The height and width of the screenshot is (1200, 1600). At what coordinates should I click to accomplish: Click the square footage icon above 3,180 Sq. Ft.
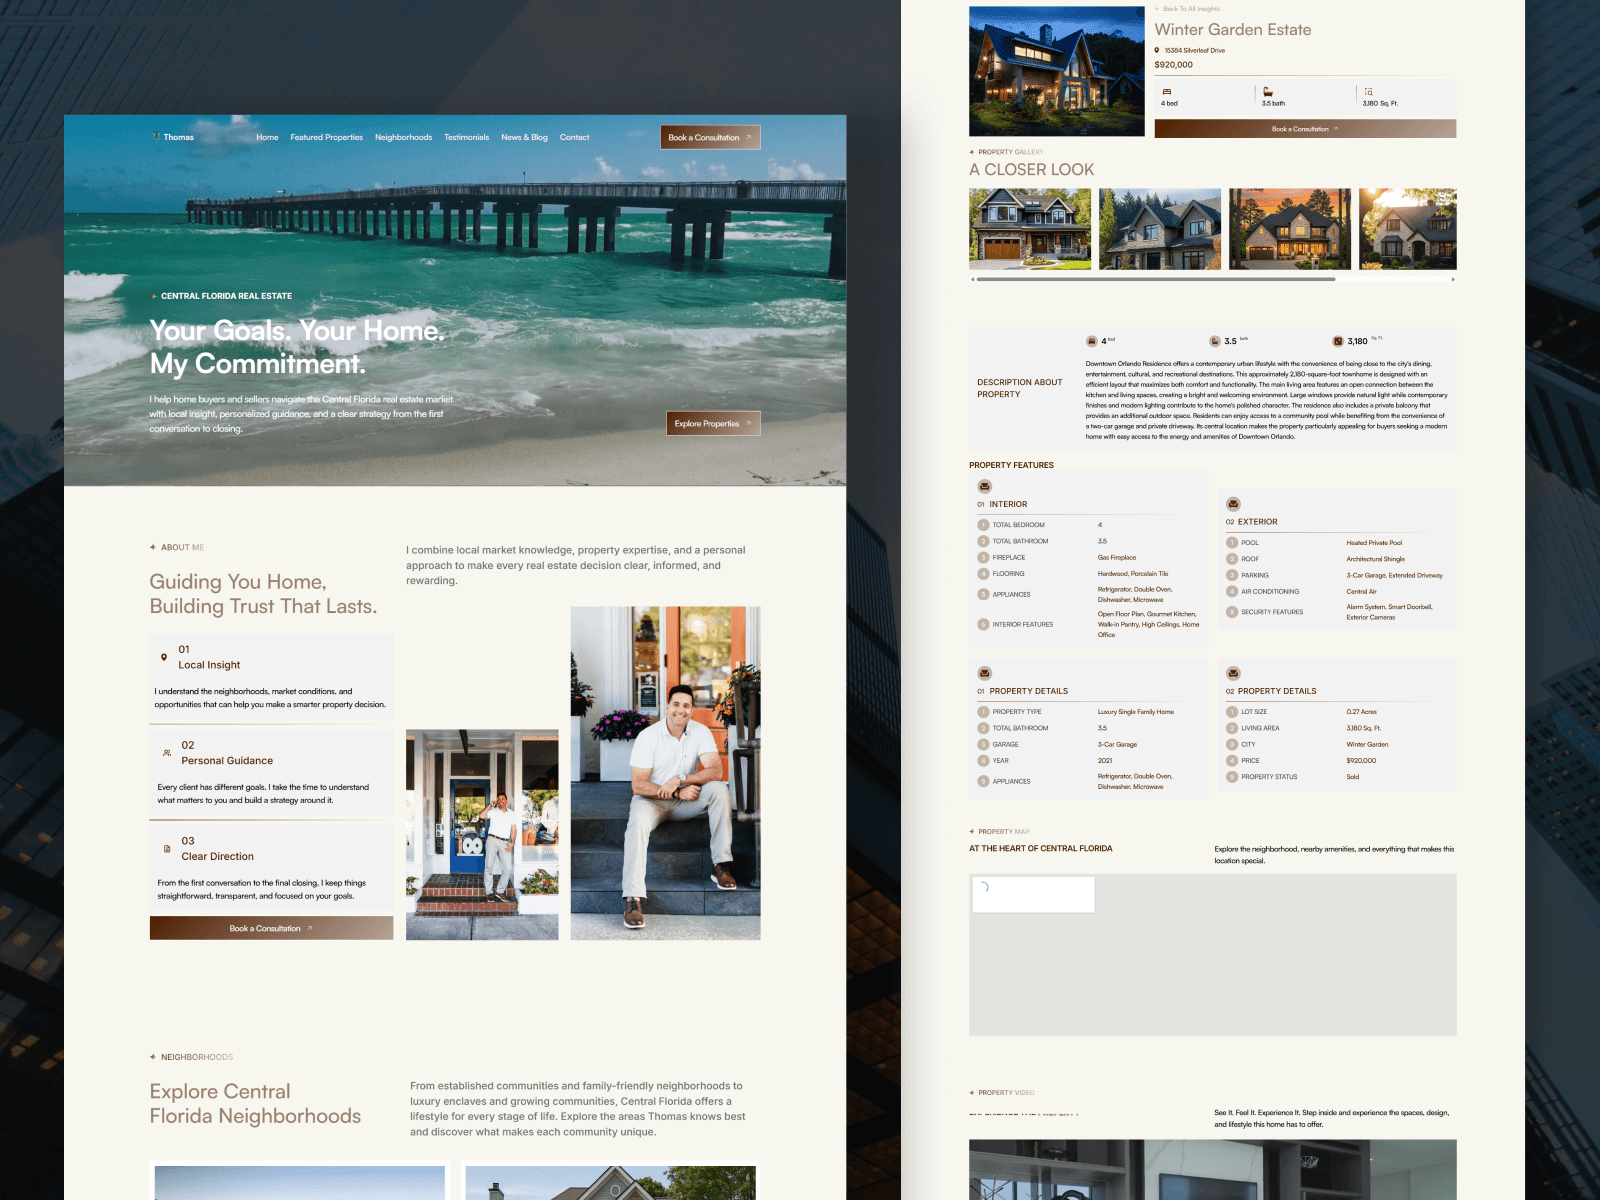click(x=1368, y=92)
